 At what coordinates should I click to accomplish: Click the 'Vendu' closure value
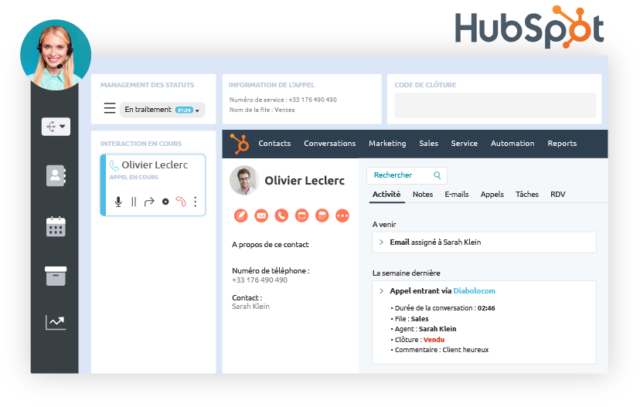coord(433,340)
